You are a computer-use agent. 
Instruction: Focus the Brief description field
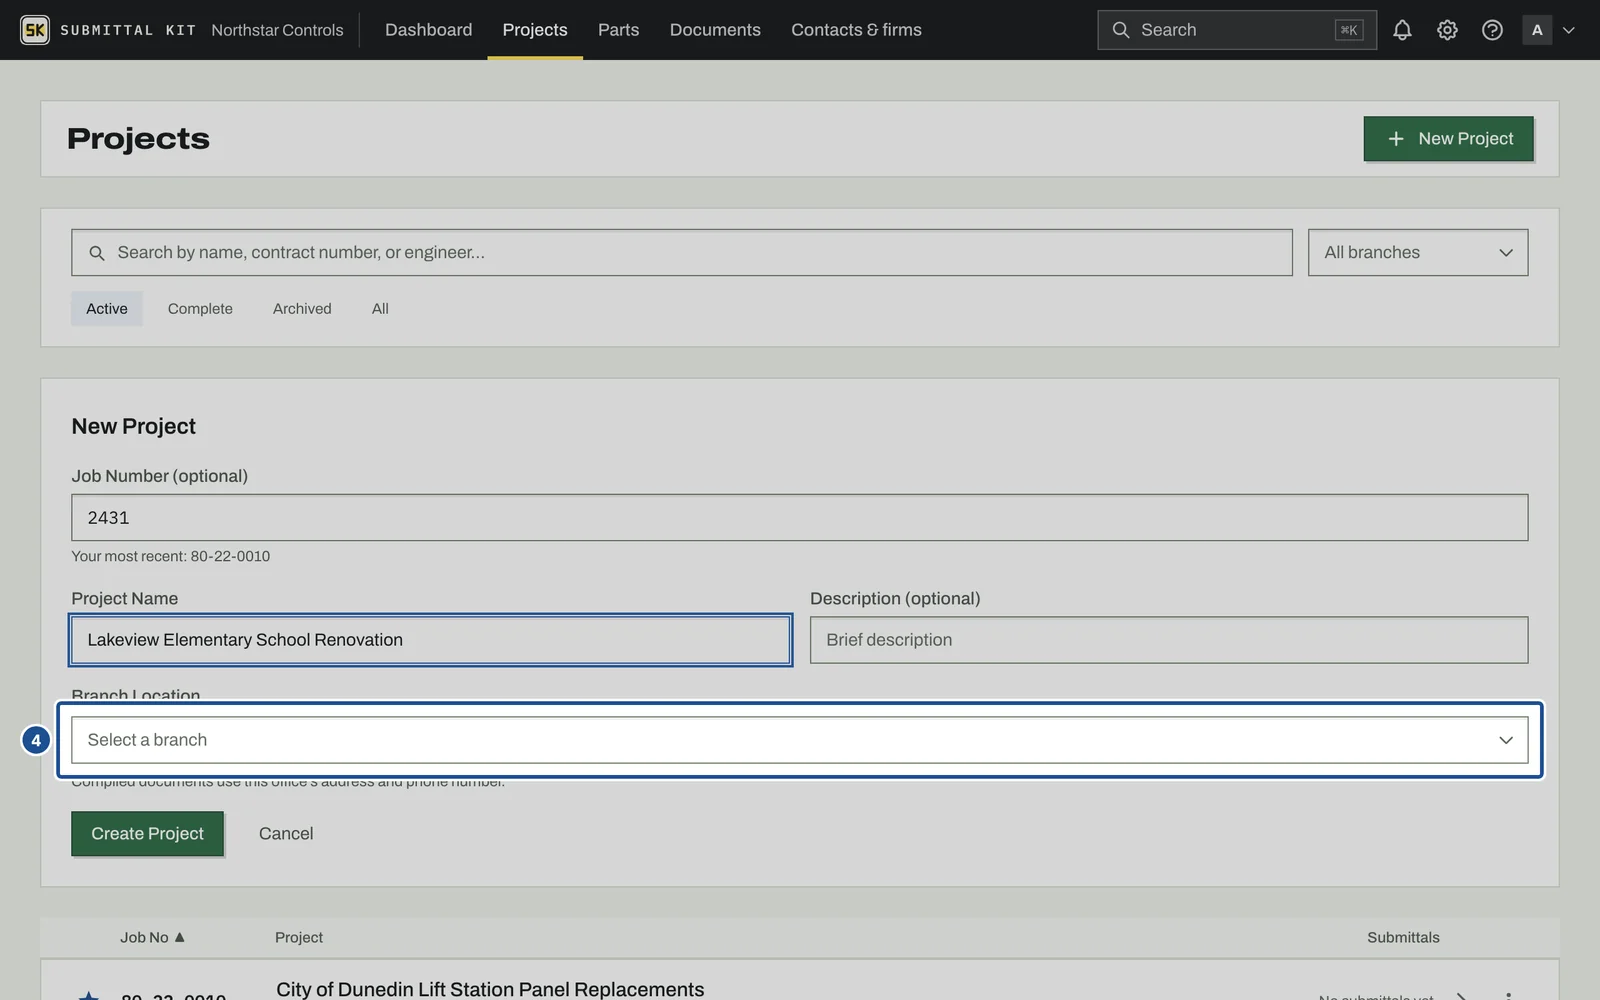click(x=1169, y=640)
